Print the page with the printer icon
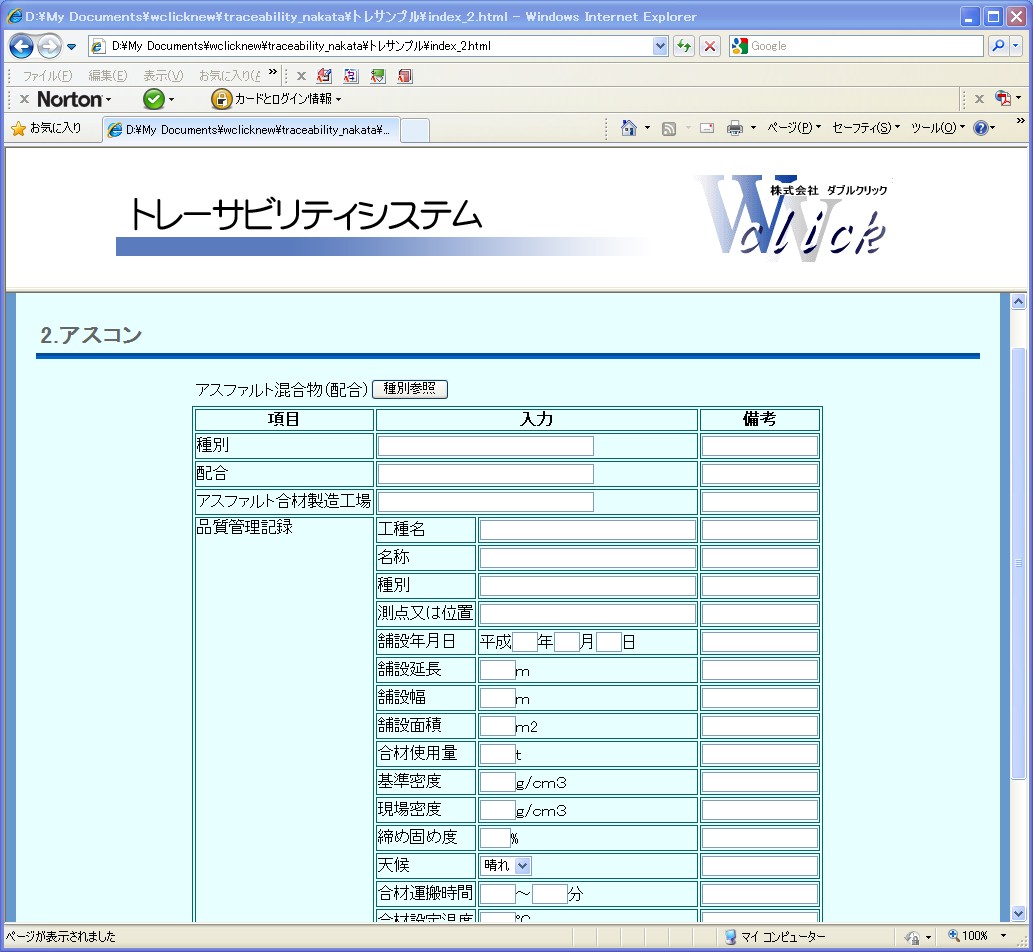The width and height of the screenshot is (1033, 952). point(735,128)
